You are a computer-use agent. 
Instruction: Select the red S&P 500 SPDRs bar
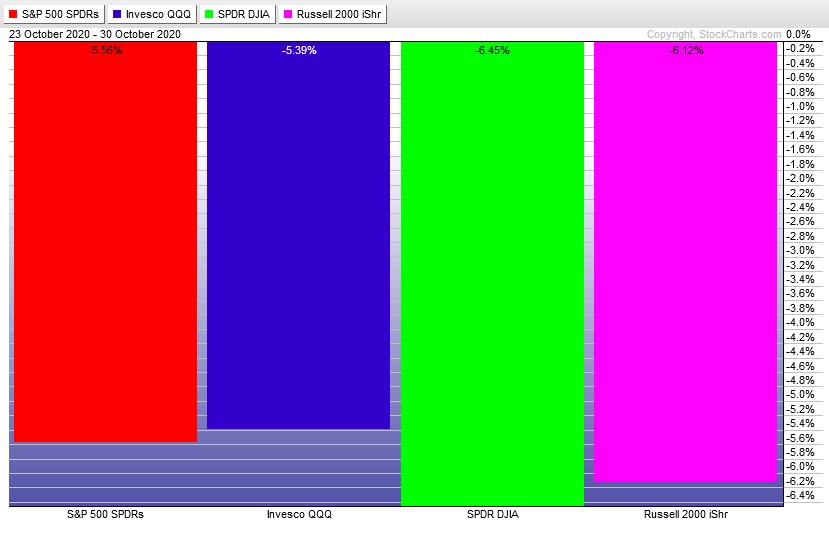(x=105, y=242)
